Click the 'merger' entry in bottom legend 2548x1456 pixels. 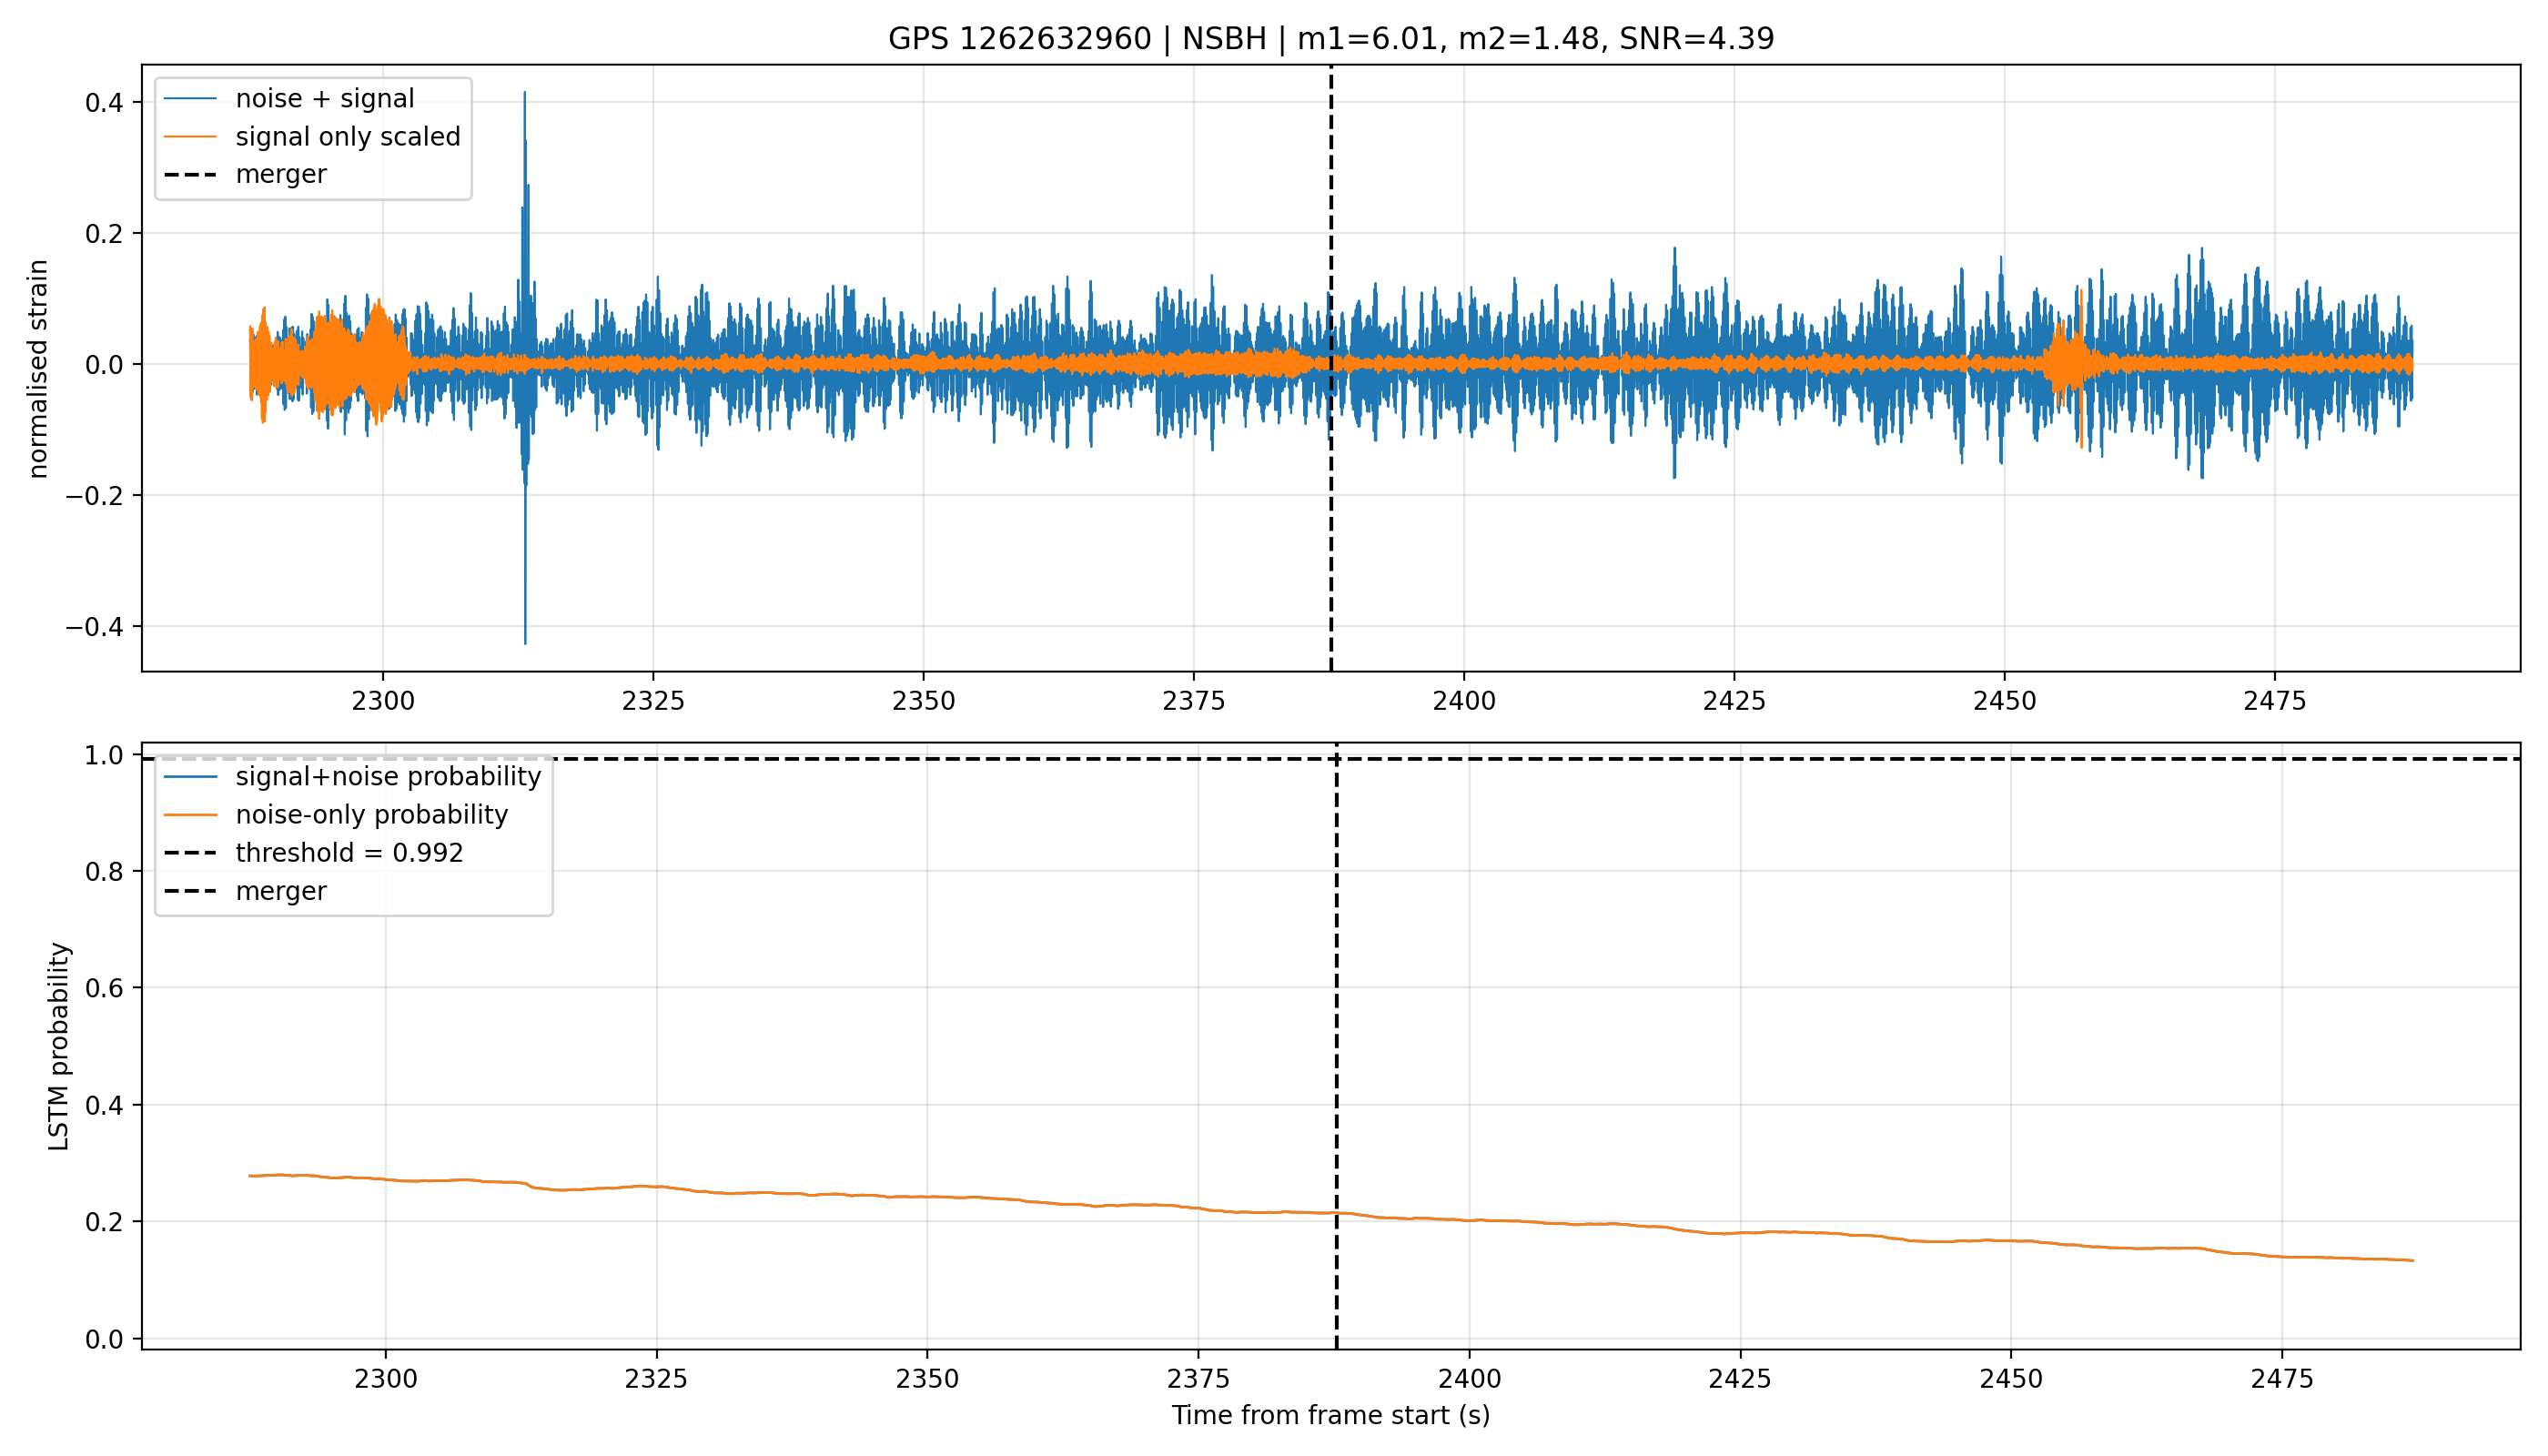coord(281,891)
